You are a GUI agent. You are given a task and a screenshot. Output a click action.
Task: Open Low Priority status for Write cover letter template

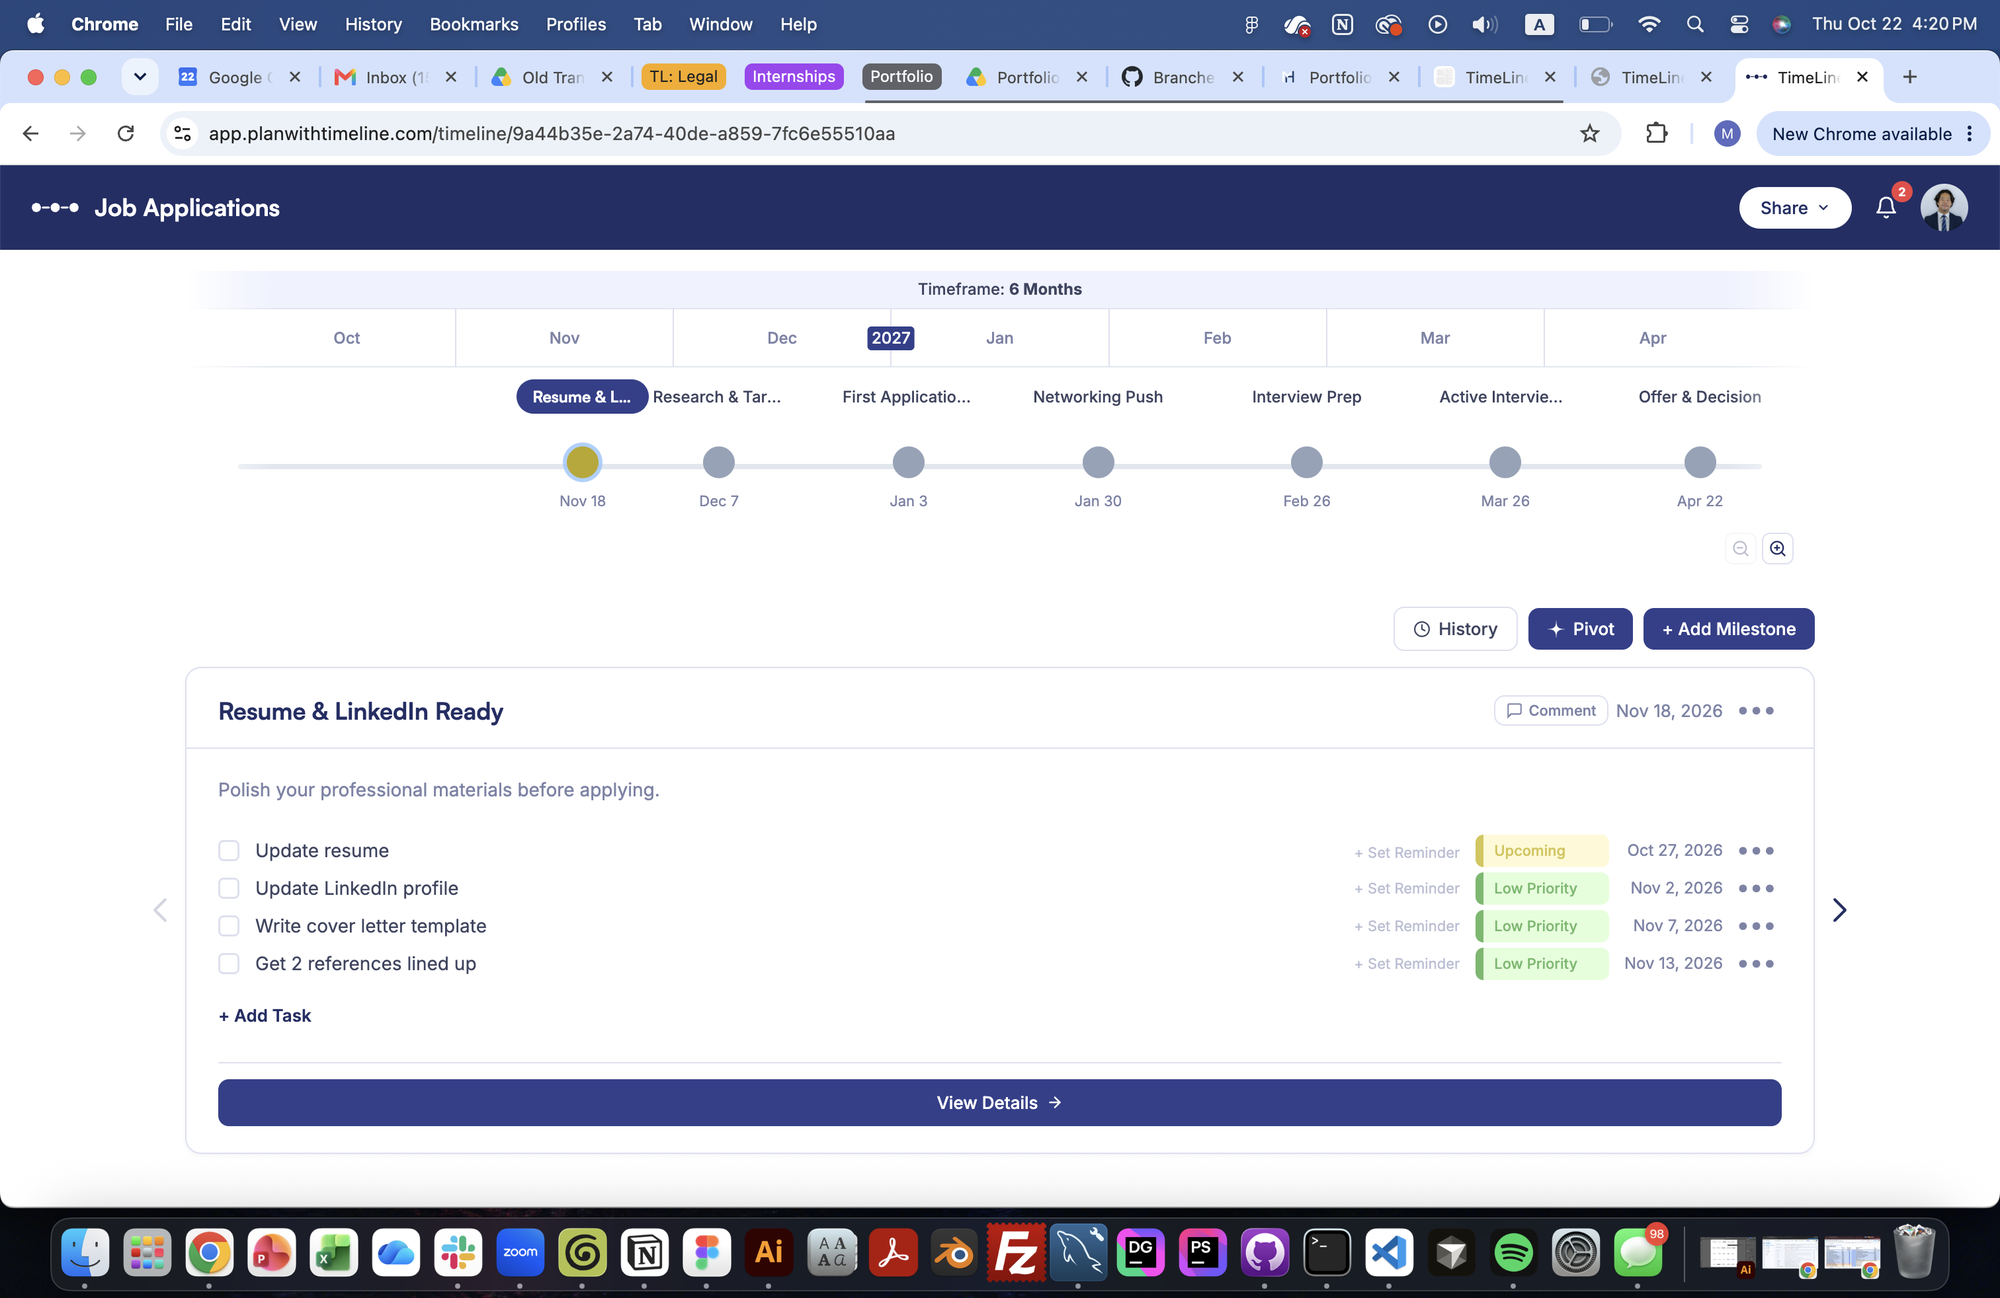[x=1542, y=926]
